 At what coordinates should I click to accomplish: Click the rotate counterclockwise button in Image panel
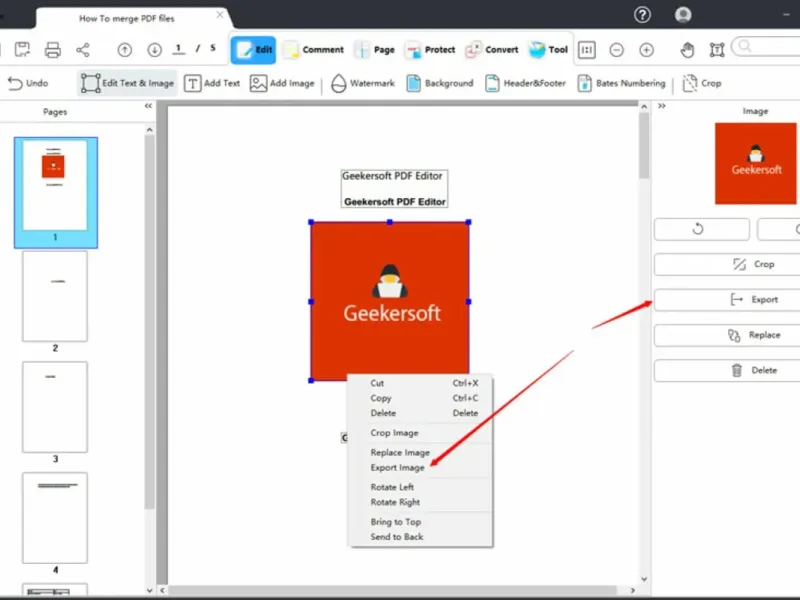tap(702, 229)
